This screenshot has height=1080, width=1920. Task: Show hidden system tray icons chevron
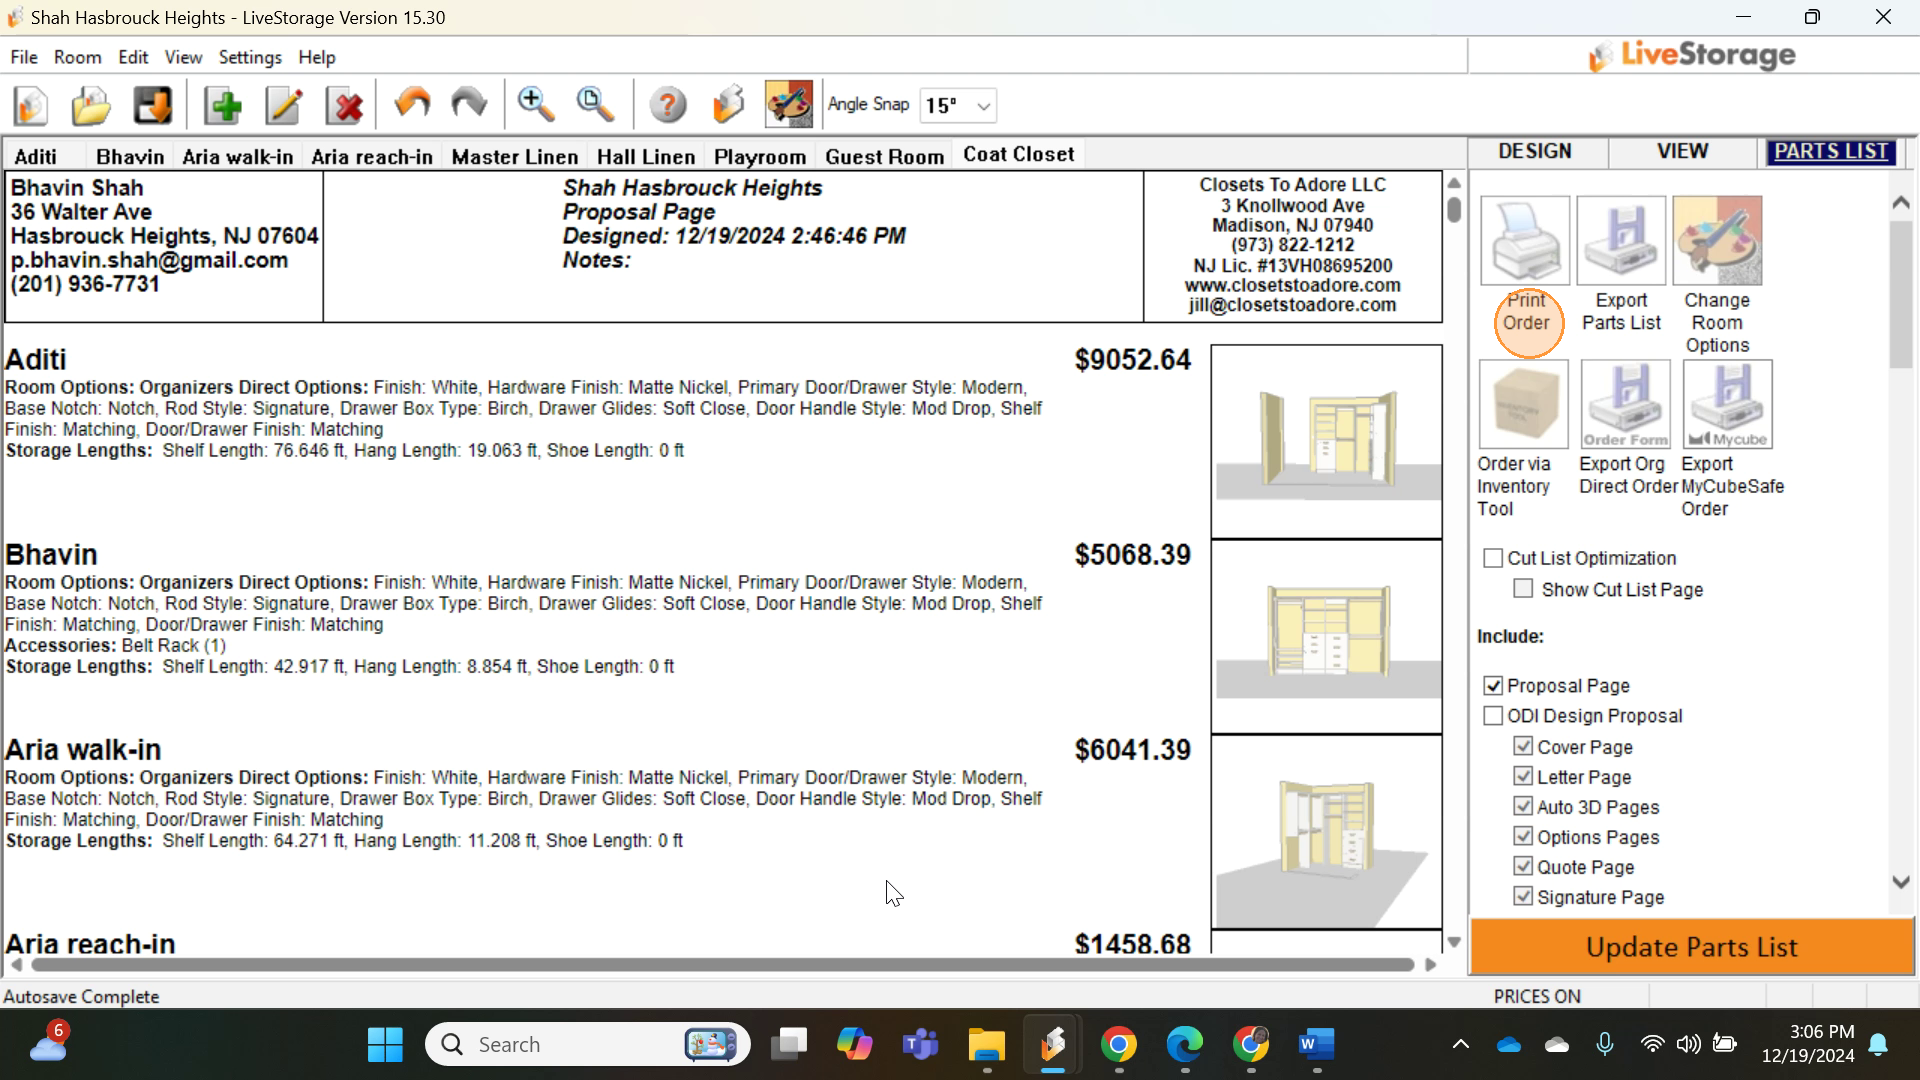[x=1460, y=1045]
